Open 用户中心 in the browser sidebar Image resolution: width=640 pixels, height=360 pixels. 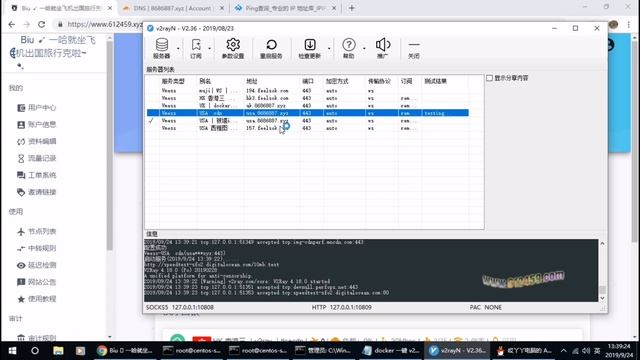tap(36, 108)
